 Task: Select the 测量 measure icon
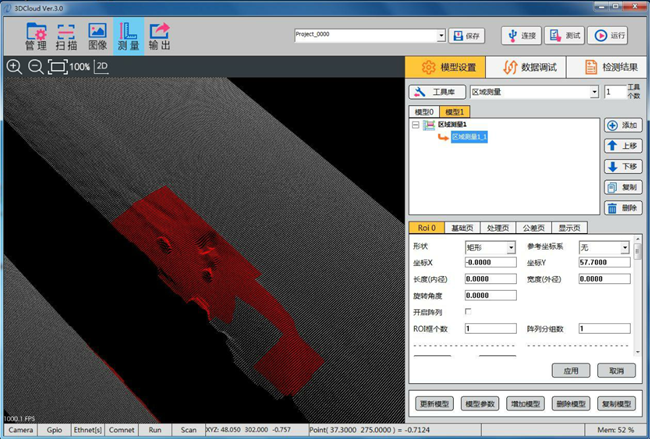coord(129,36)
